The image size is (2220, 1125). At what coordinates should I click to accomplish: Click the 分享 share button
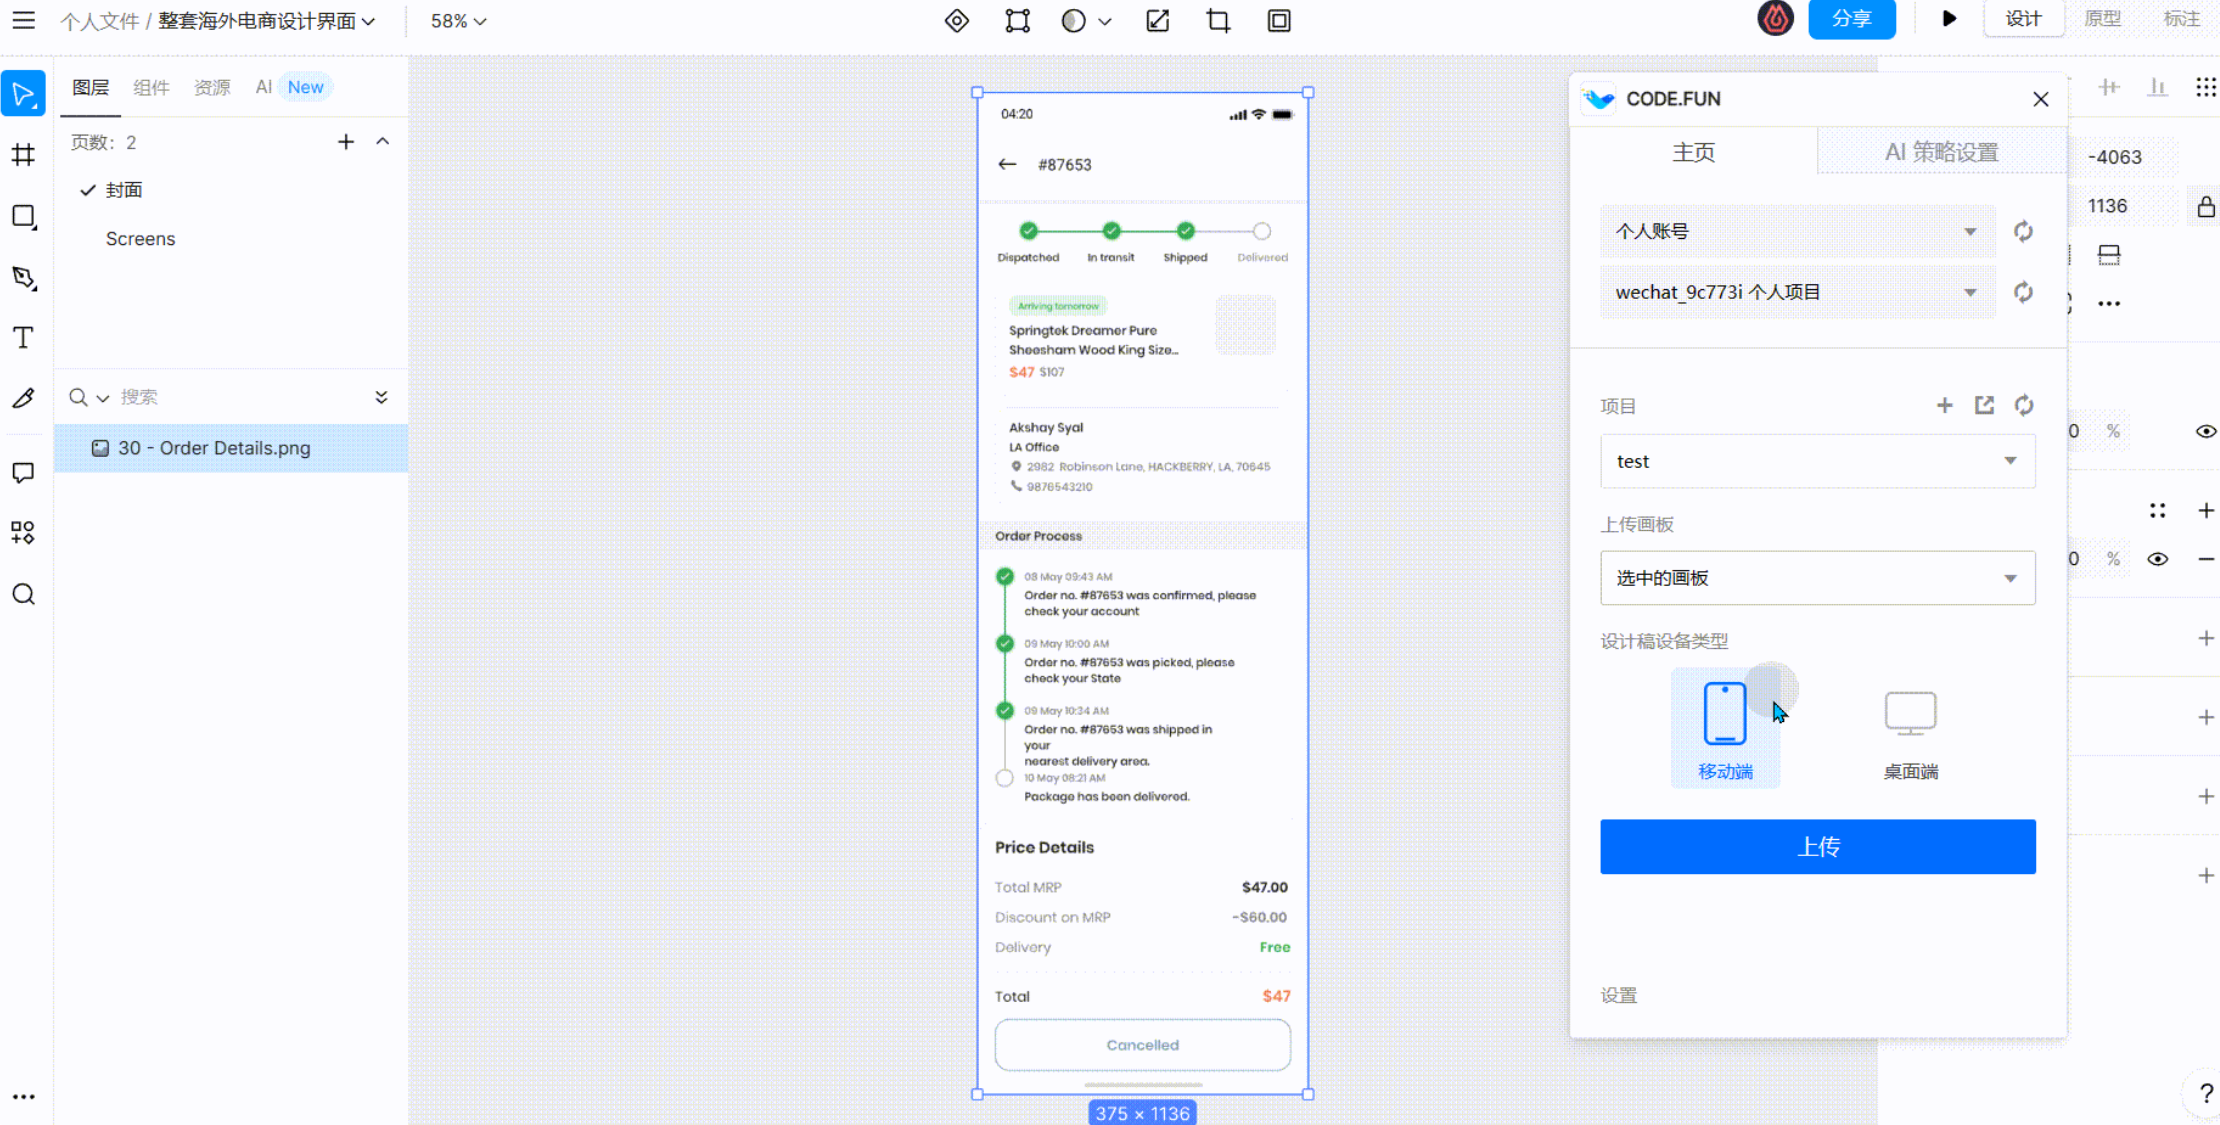(x=1850, y=19)
